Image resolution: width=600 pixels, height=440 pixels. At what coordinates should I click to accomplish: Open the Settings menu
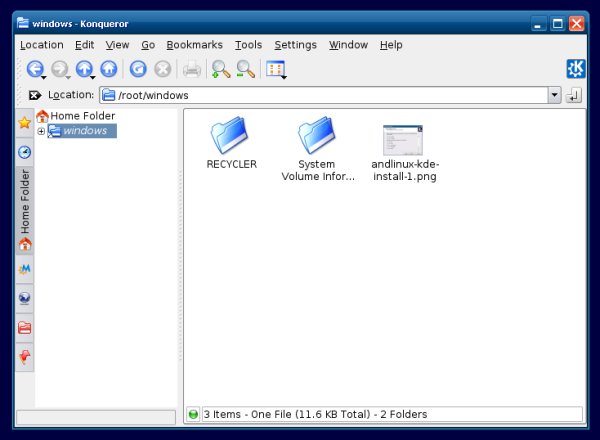point(295,45)
